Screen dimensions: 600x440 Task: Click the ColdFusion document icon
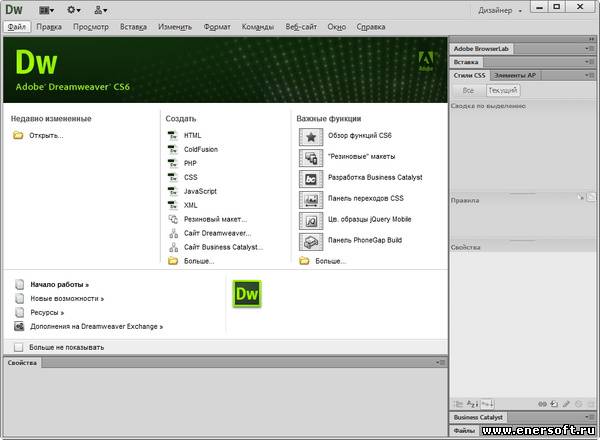click(173, 149)
